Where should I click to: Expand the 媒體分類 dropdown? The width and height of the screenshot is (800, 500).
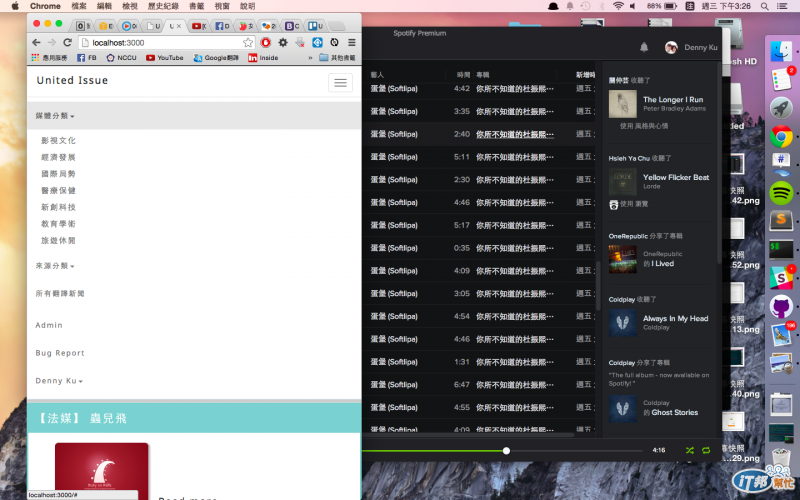(55, 116)
